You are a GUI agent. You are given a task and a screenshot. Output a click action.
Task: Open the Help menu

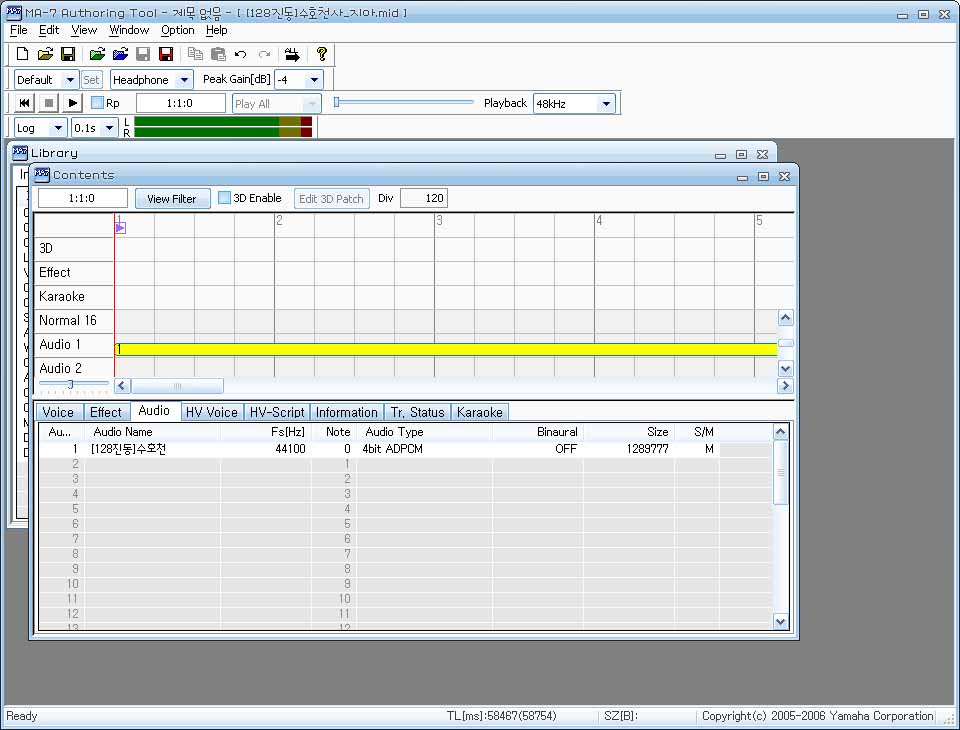216,30
